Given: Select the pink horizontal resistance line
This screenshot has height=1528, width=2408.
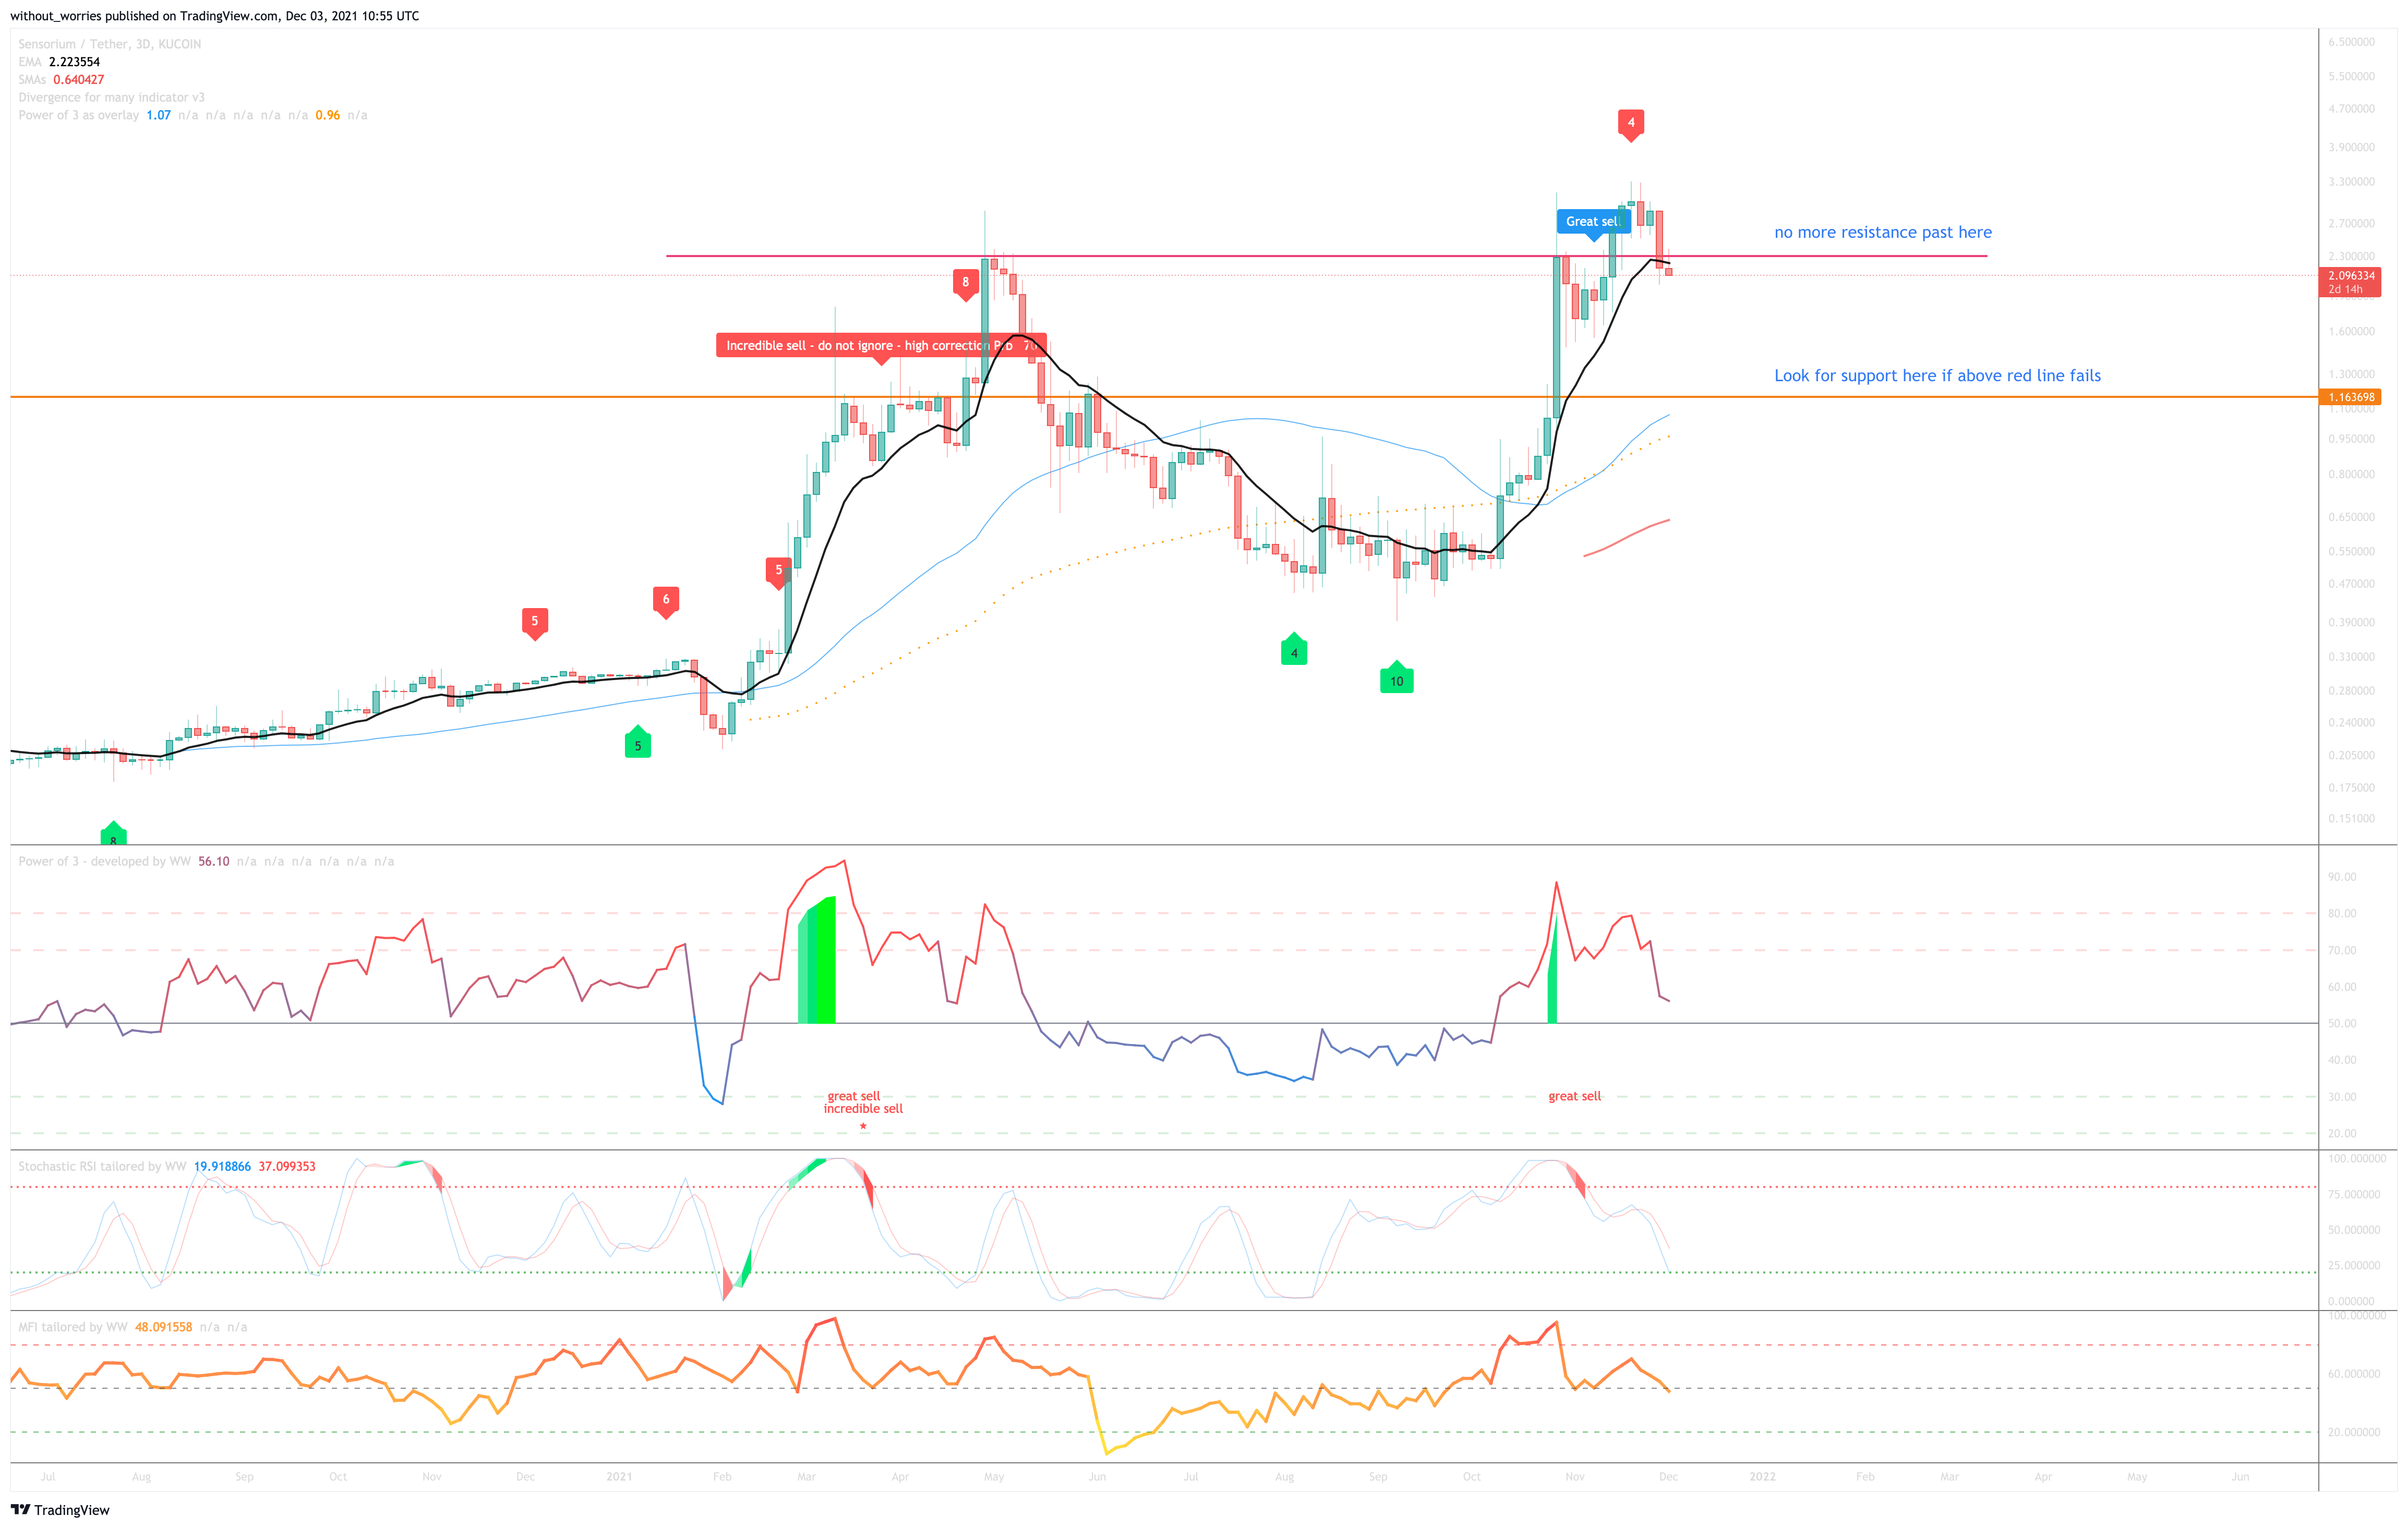Looking at the screenshot, I should coord(1326,256).
